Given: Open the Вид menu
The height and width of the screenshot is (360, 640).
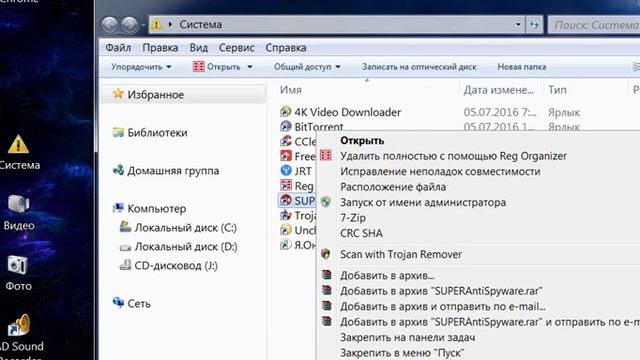Looking at the screenshot, I should pos(198,48).
